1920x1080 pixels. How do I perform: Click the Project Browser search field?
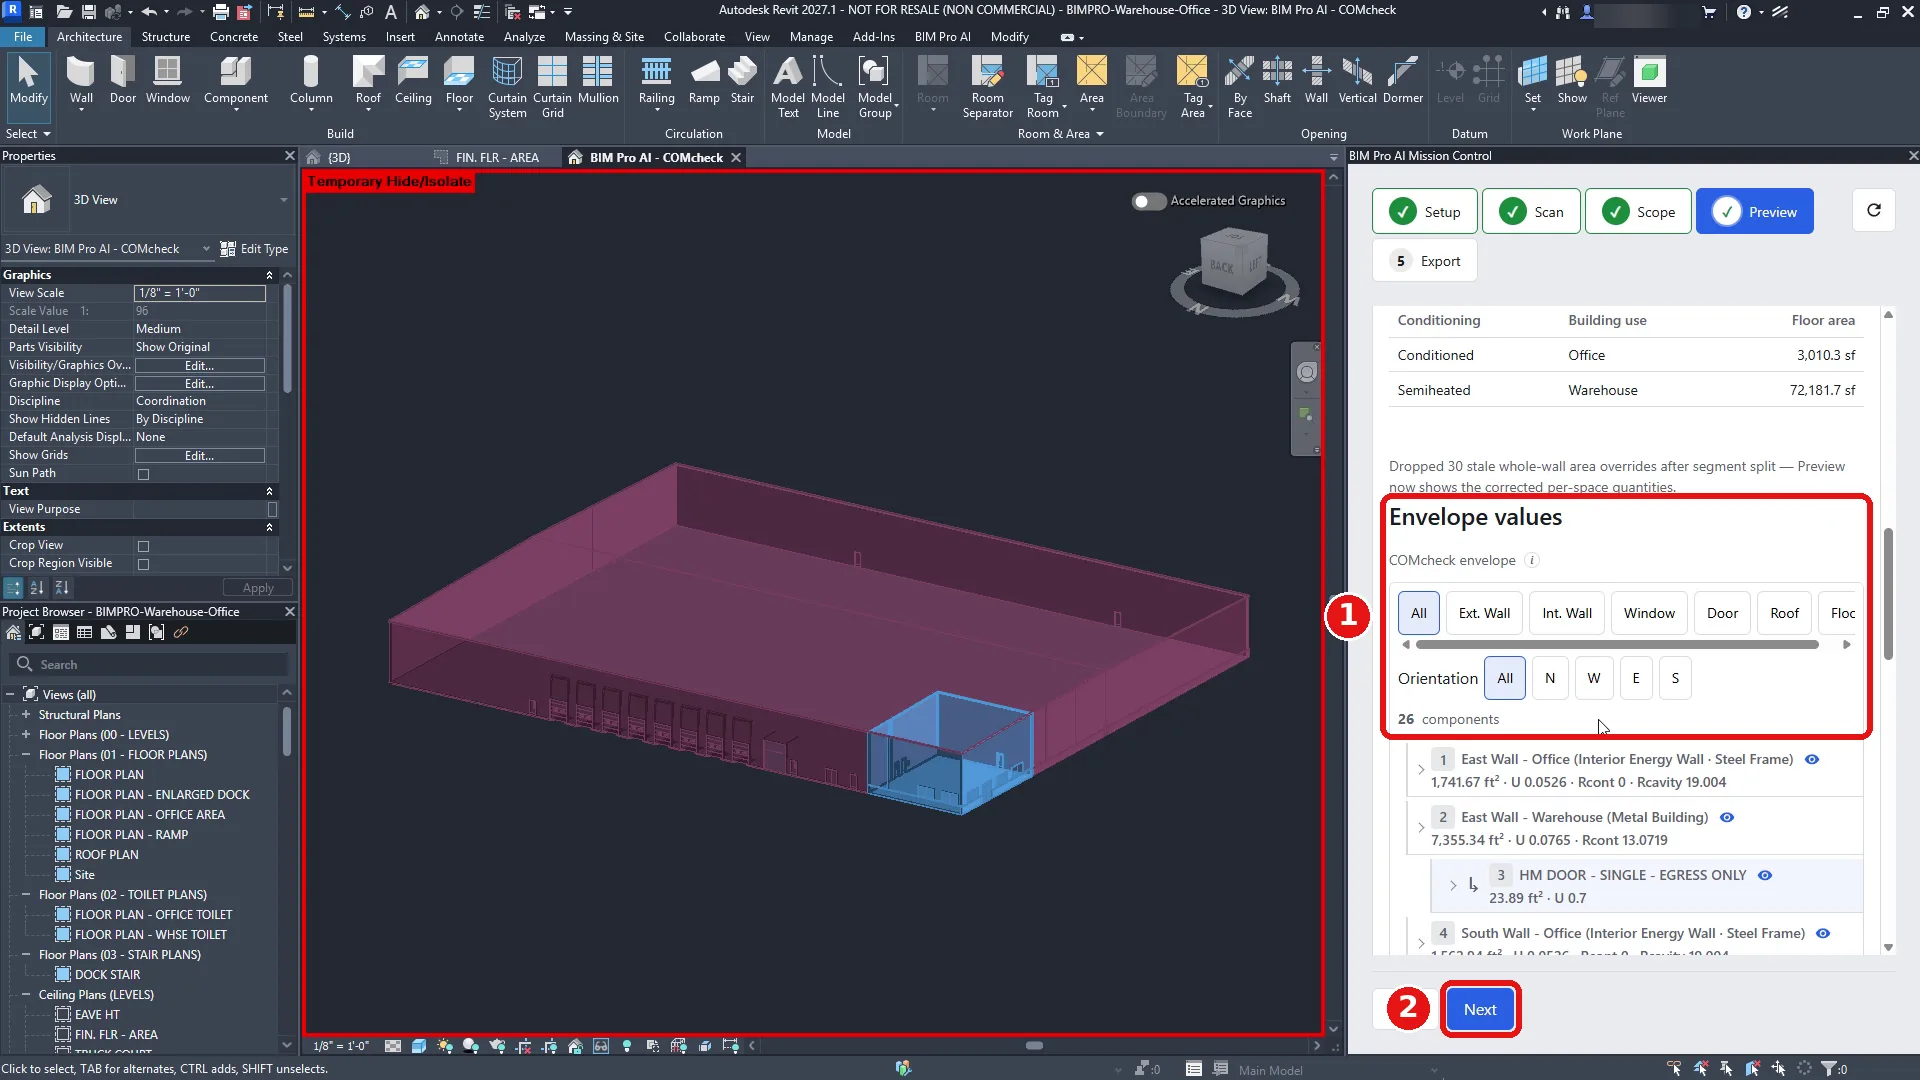150,665
